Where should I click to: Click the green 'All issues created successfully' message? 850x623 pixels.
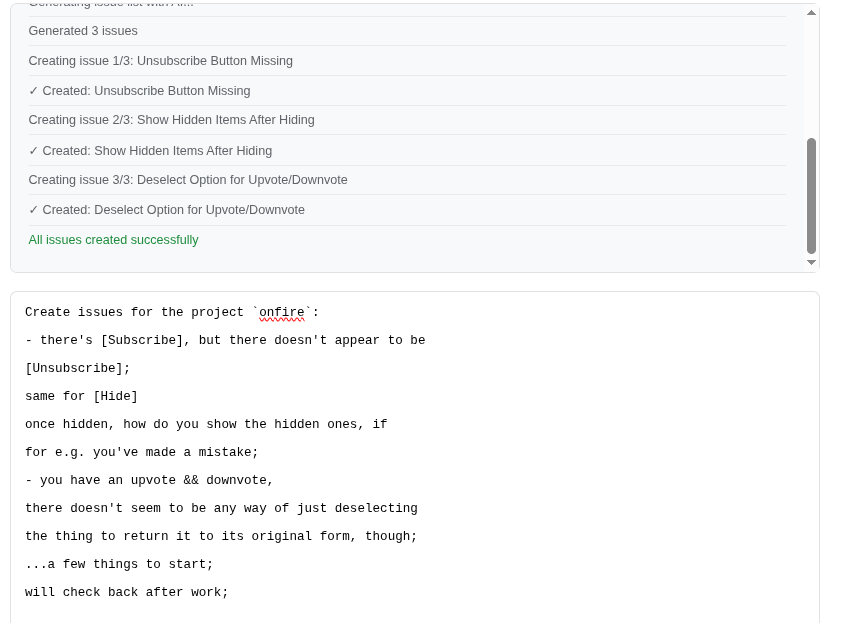coord(113,240)
